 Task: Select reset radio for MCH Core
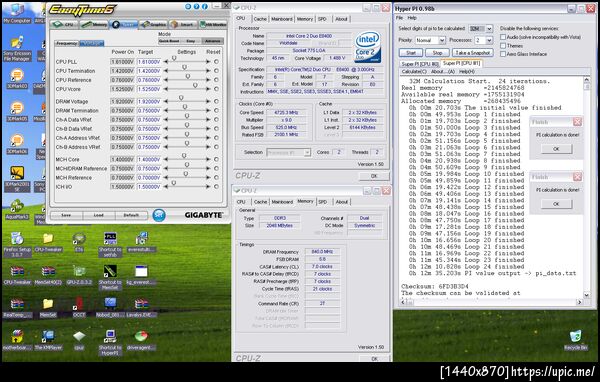point(216,159)
